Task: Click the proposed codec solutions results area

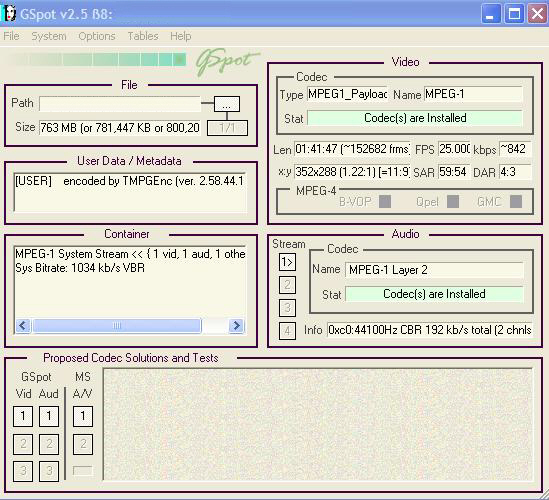Action: (x=318, y=424)
